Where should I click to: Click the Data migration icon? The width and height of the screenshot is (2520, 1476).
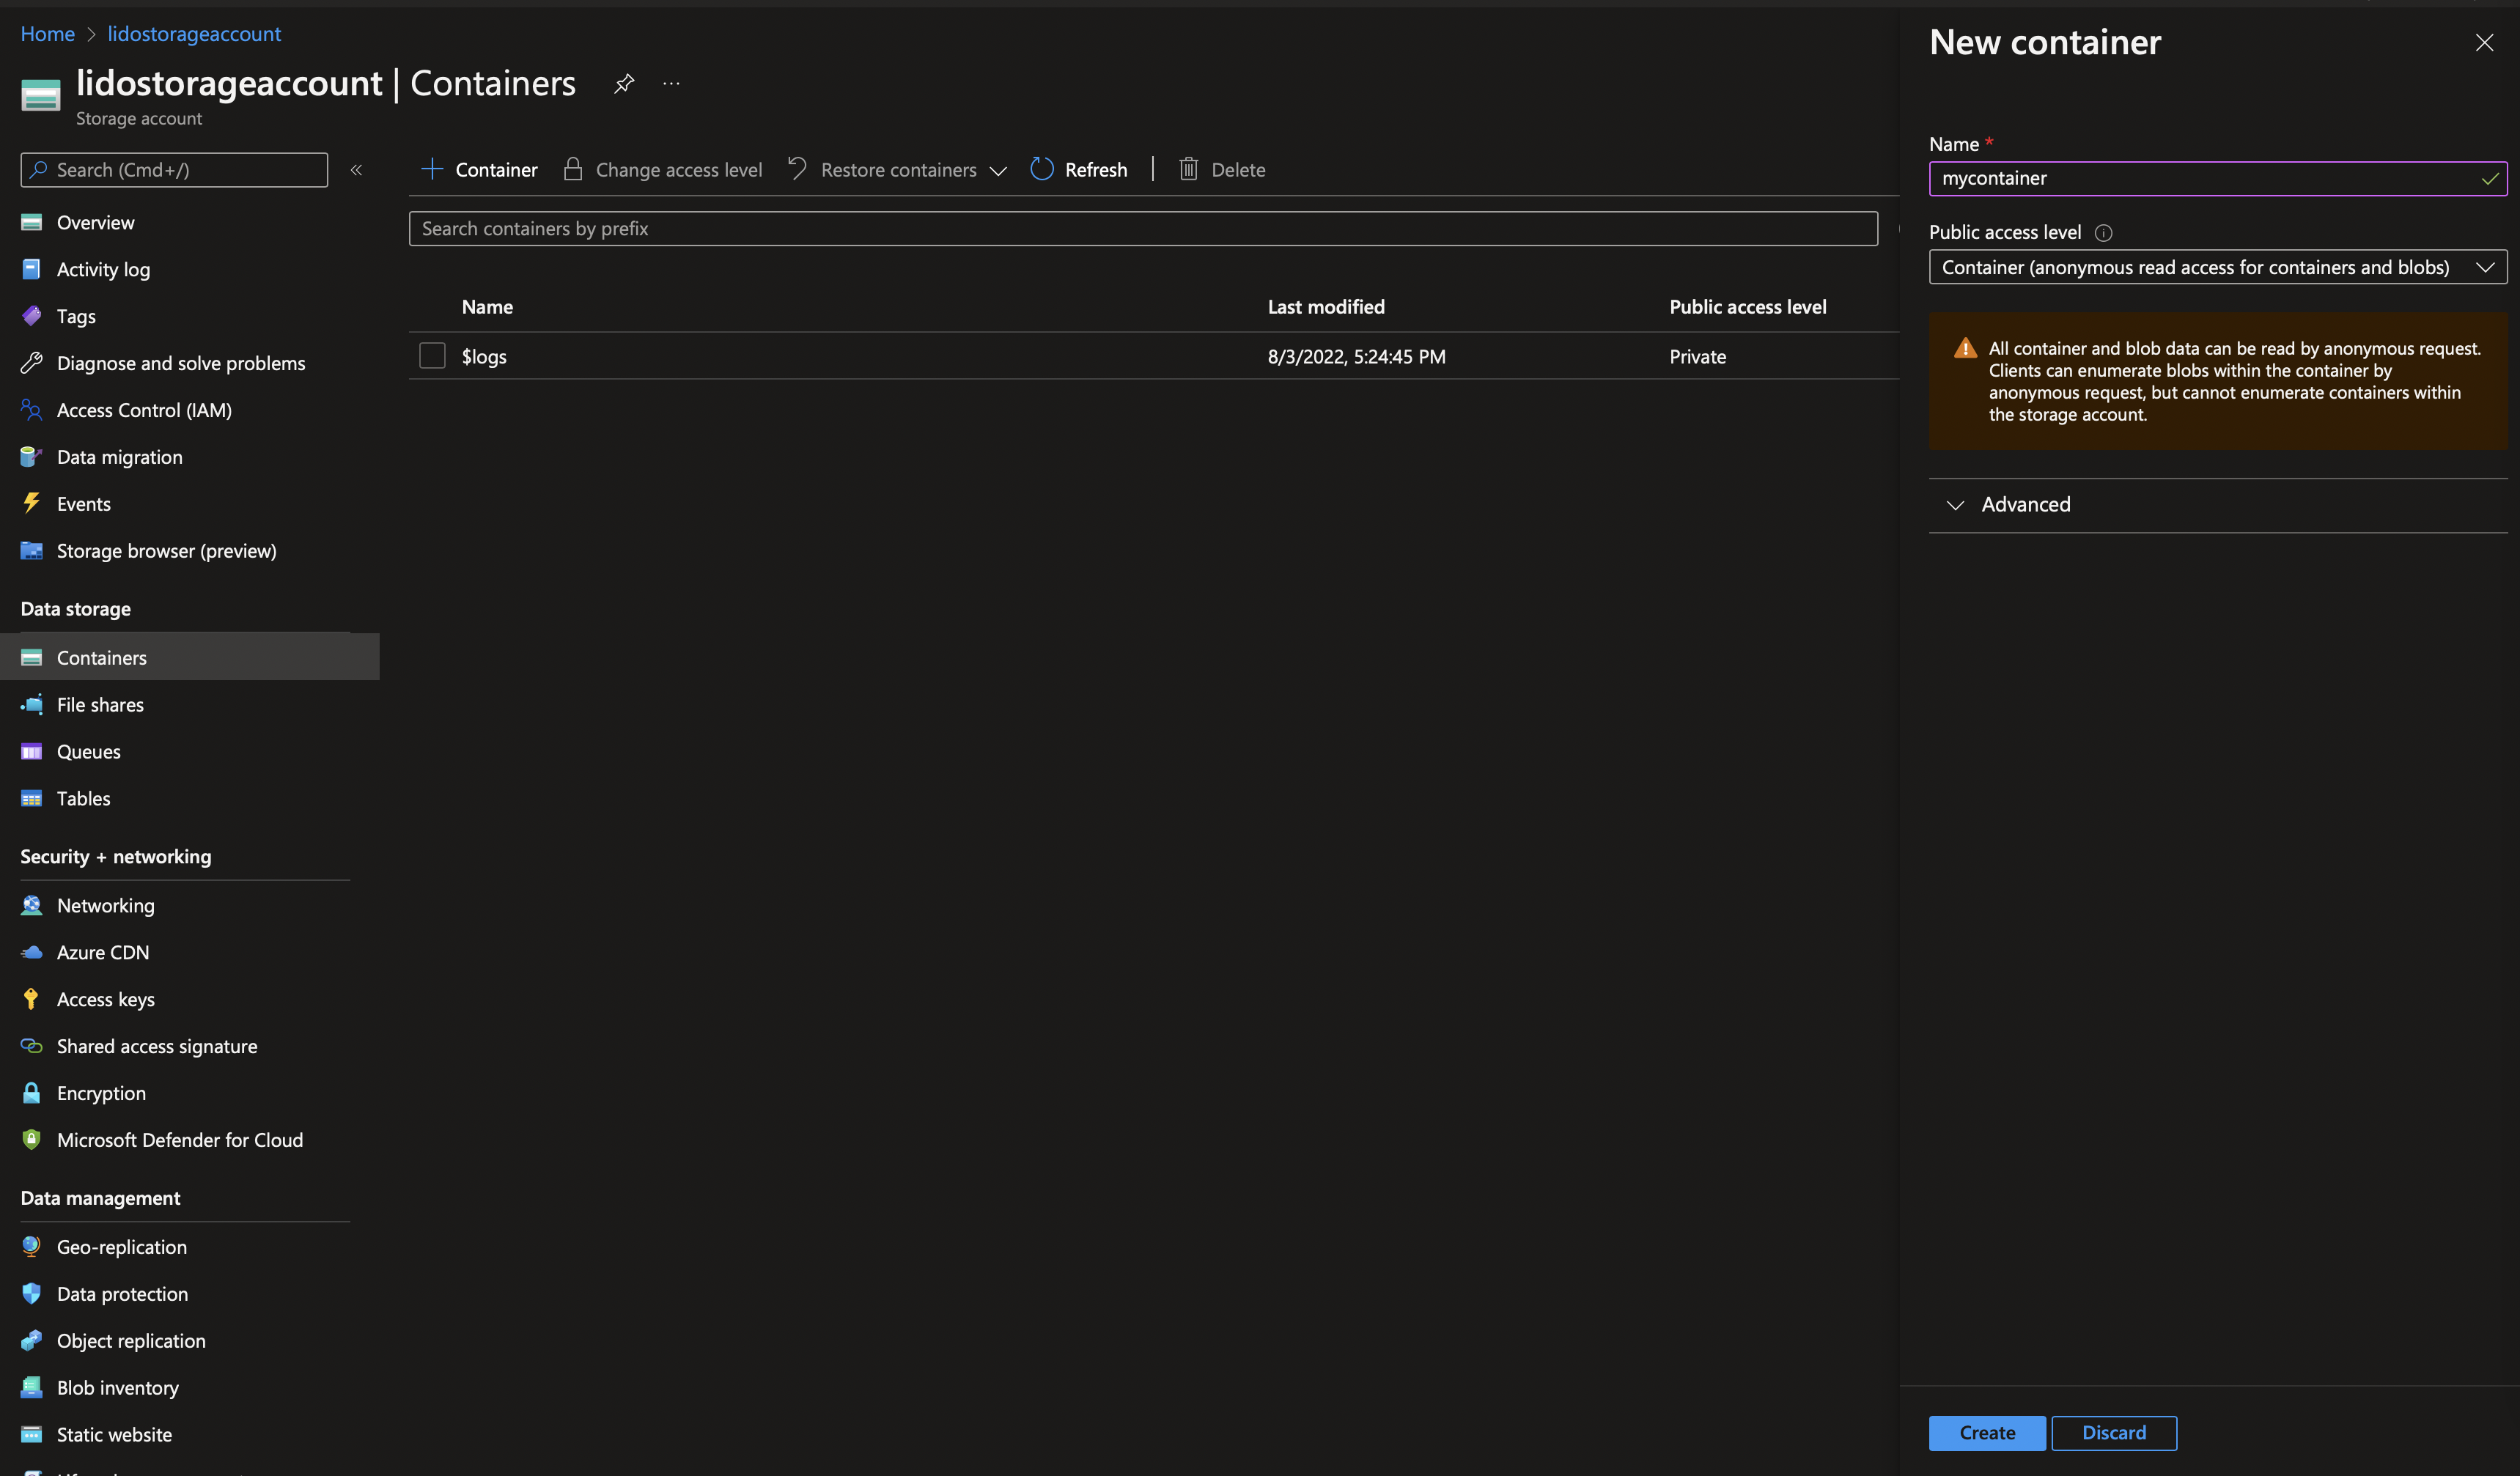click(x=31, y=457)
